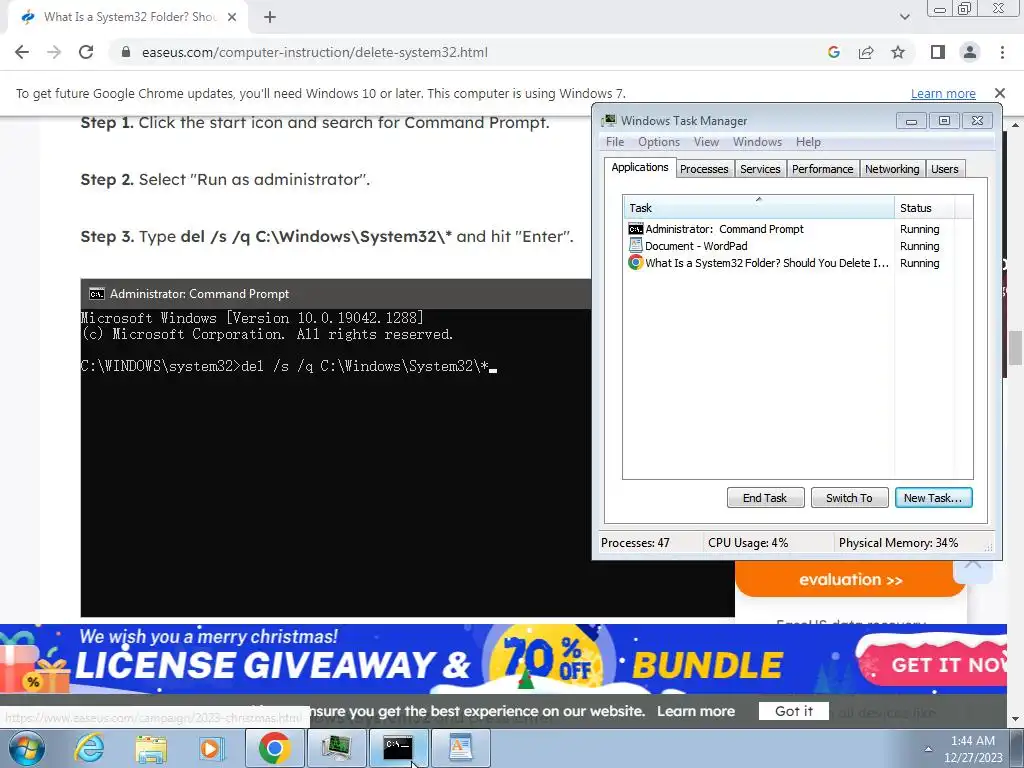Share this page icon
This screenshot has width=1024, height=768.
tap(866, 52)
